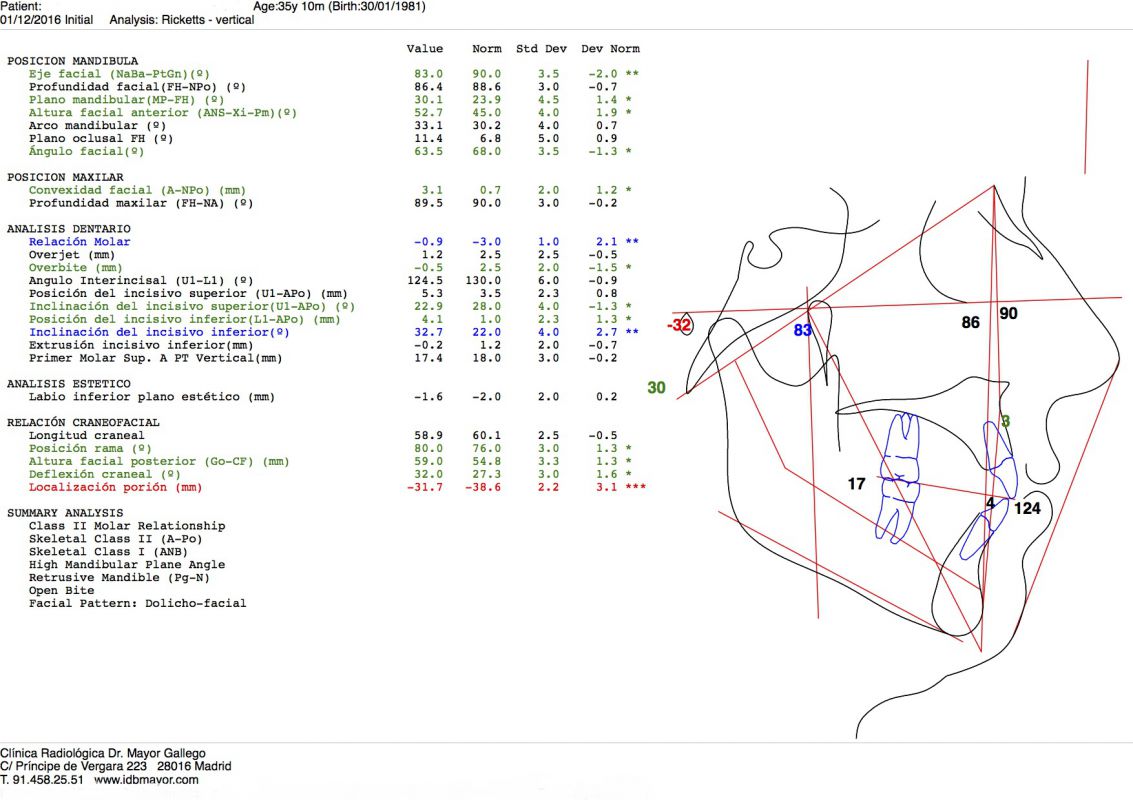Select the red Localización porión row
This screenshot has height=800, width=1133.
(x=115, y=487)
